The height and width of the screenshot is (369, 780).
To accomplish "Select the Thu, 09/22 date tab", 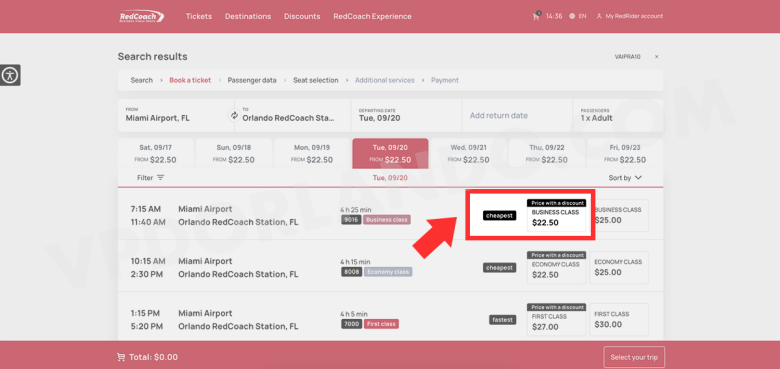I will [547, 154].
